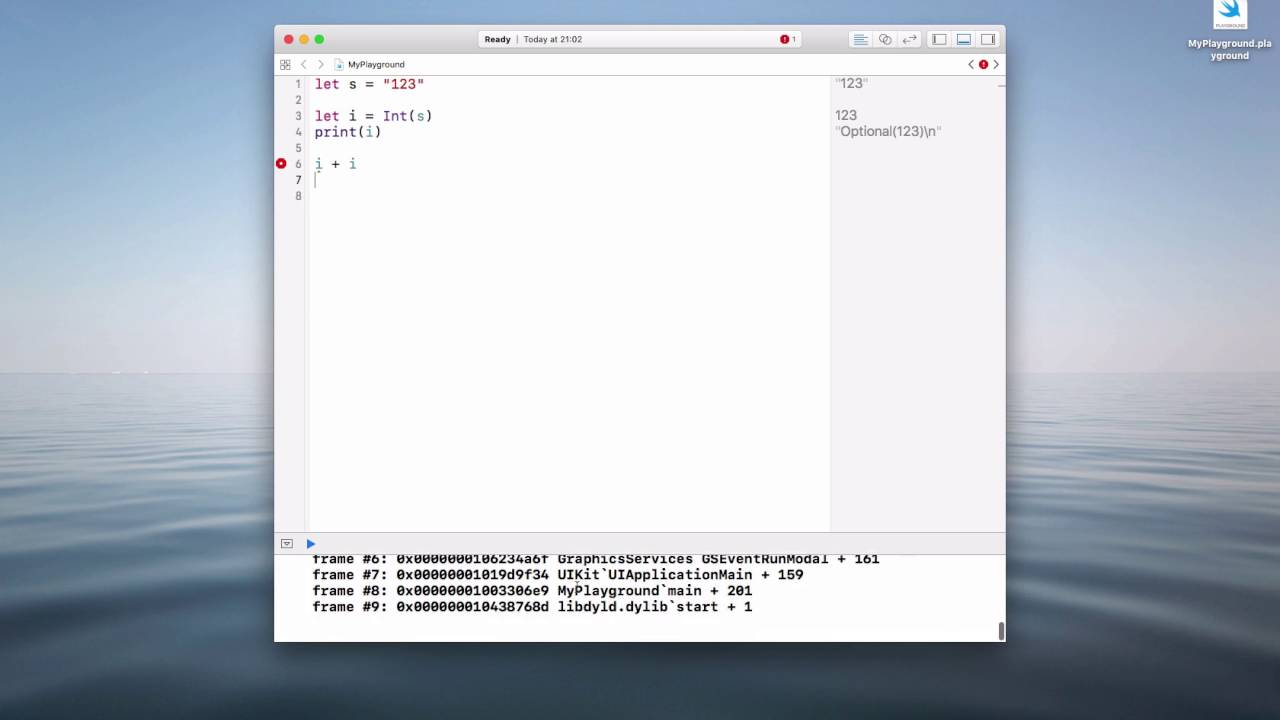
Task: Click frame #9 libdyld.dylib console line
Action: click(532, 607)
